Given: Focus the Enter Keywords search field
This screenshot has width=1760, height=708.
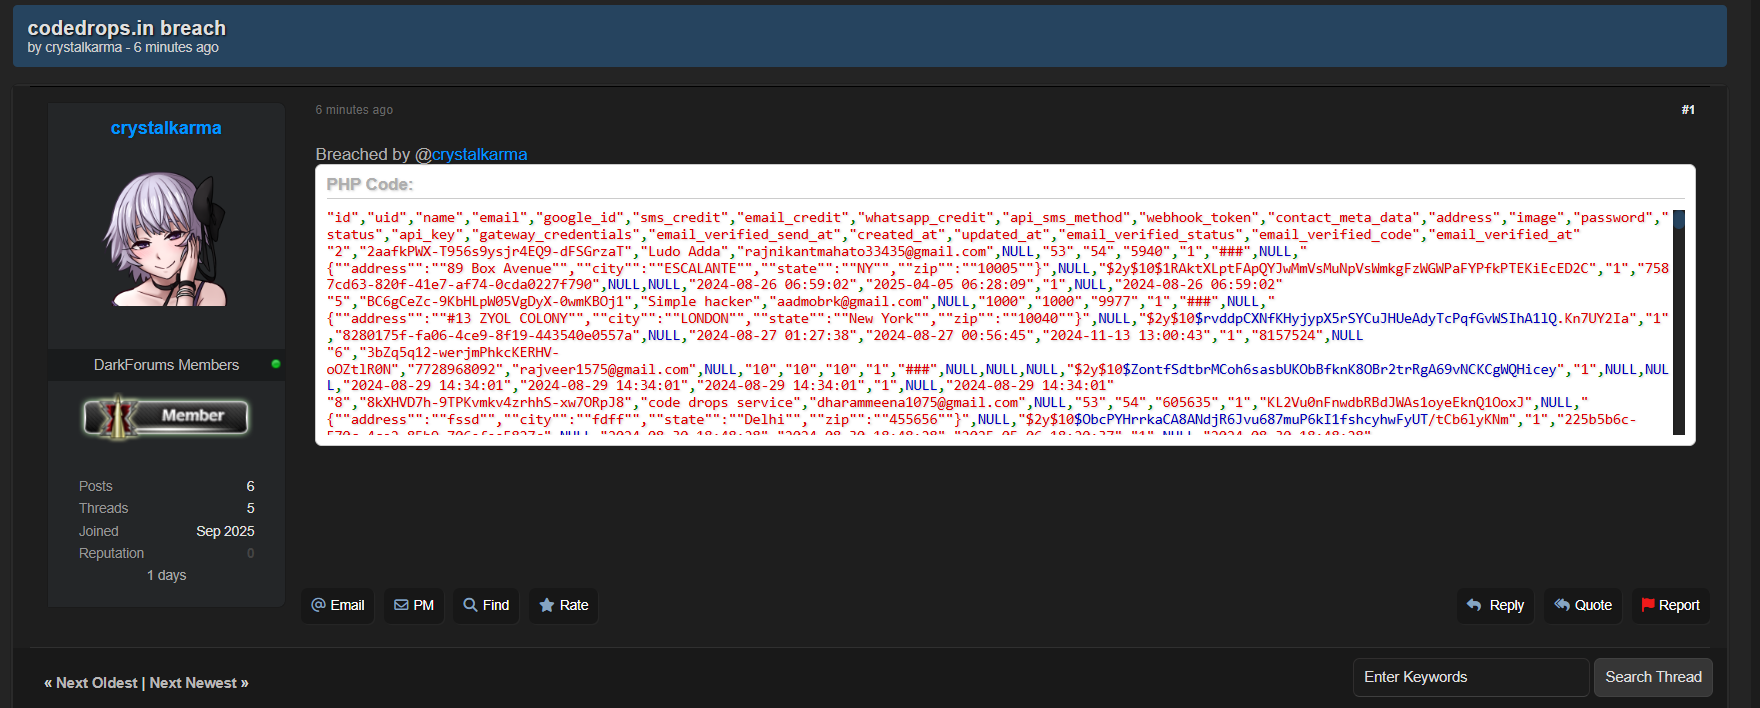Looking at the screenshot, I should pos(1470,677).
